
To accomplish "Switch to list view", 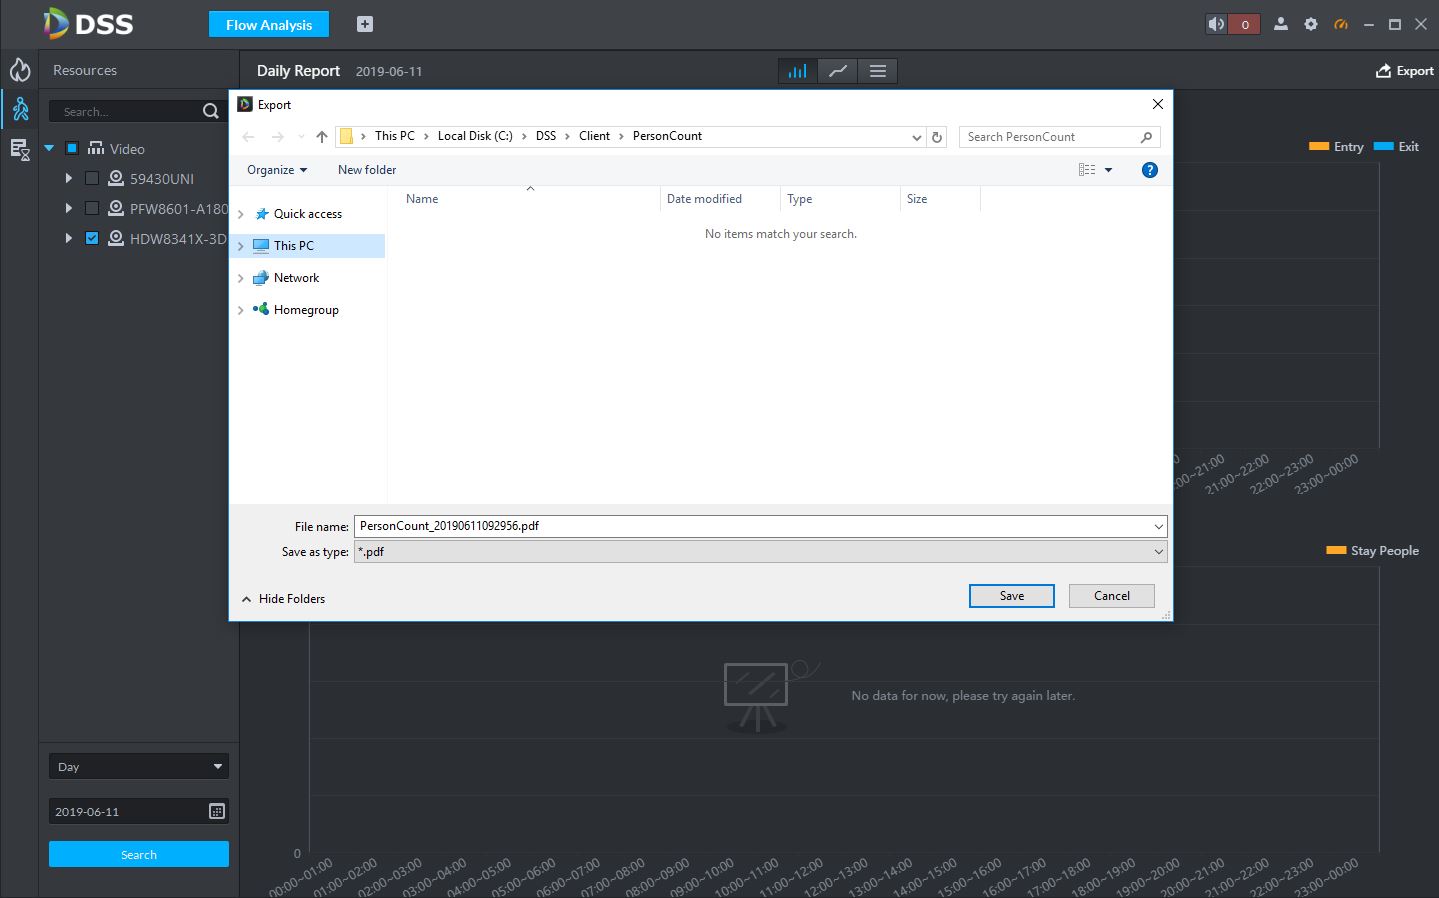I will [878, 71].
